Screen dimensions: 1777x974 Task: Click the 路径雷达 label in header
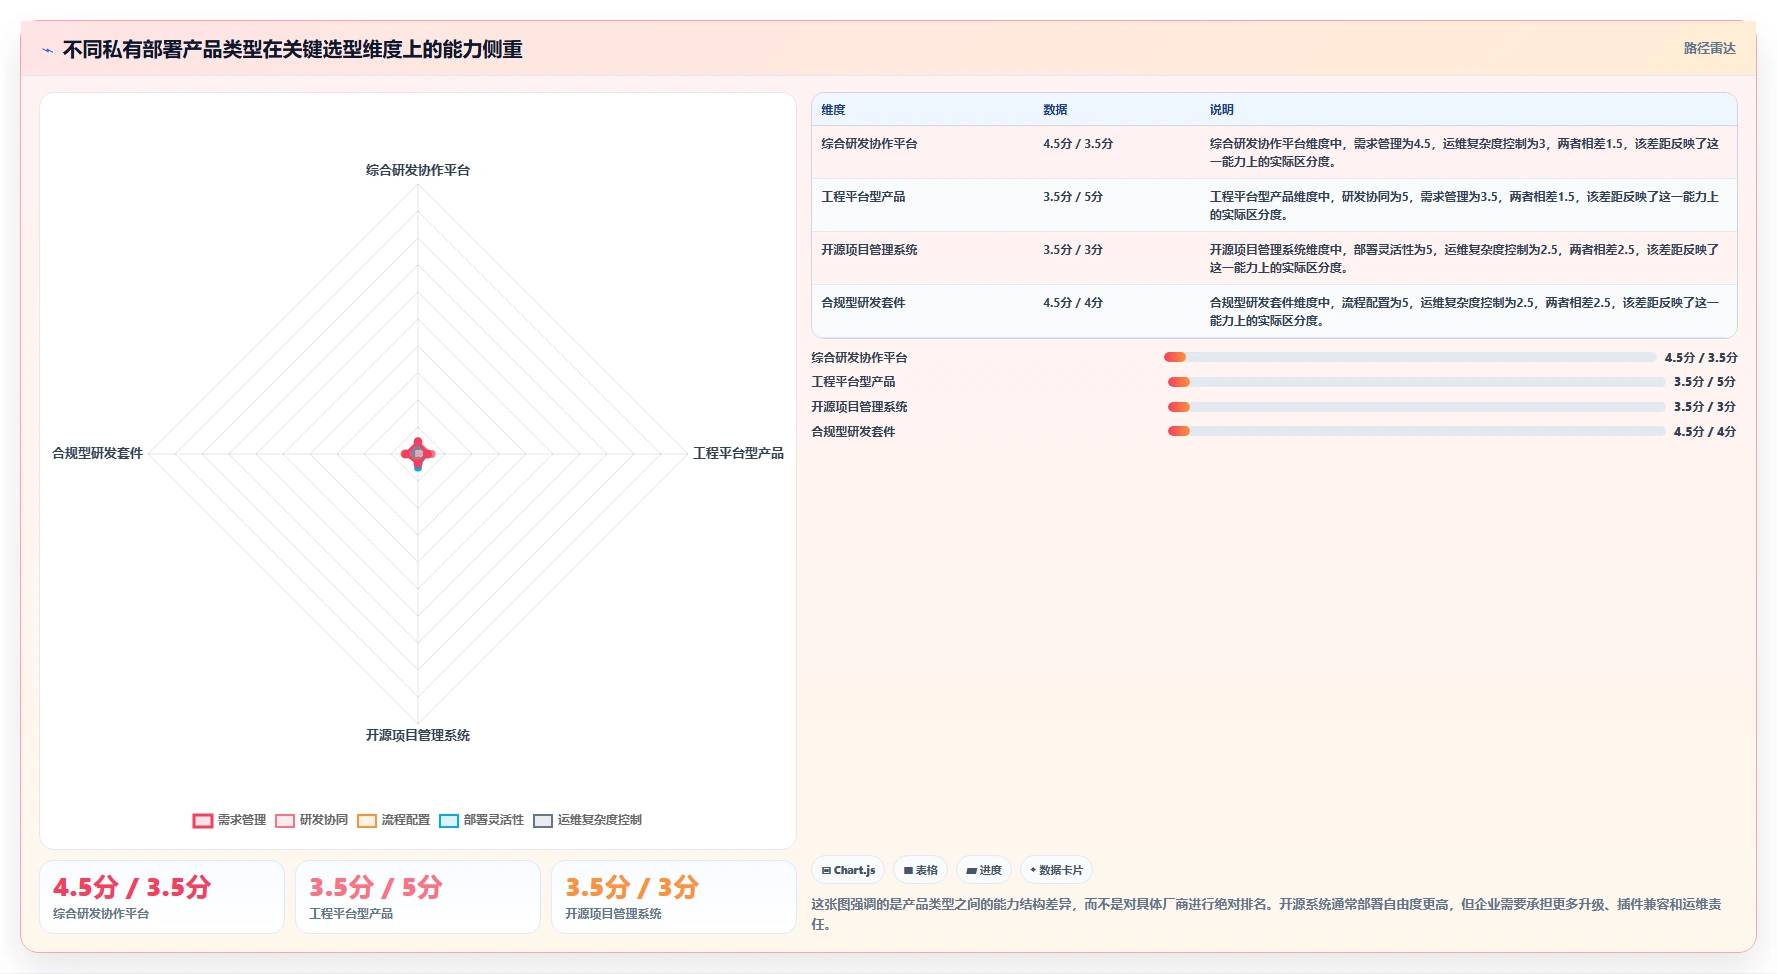pyautogui.click(x=1709, y=48)
